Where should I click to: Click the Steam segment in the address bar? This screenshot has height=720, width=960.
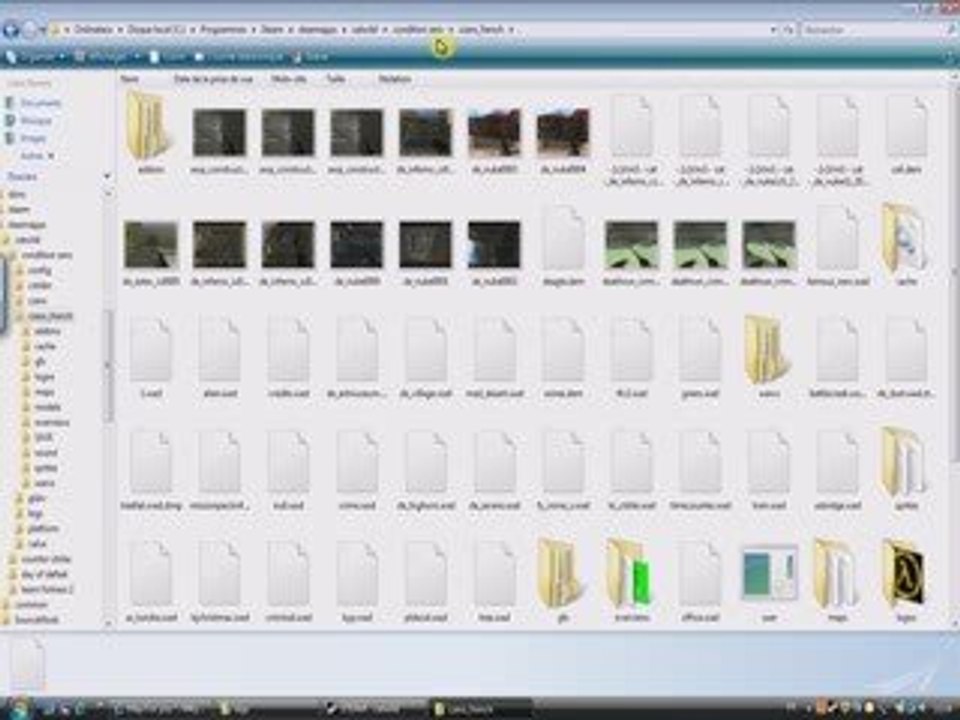click(272, 29)
